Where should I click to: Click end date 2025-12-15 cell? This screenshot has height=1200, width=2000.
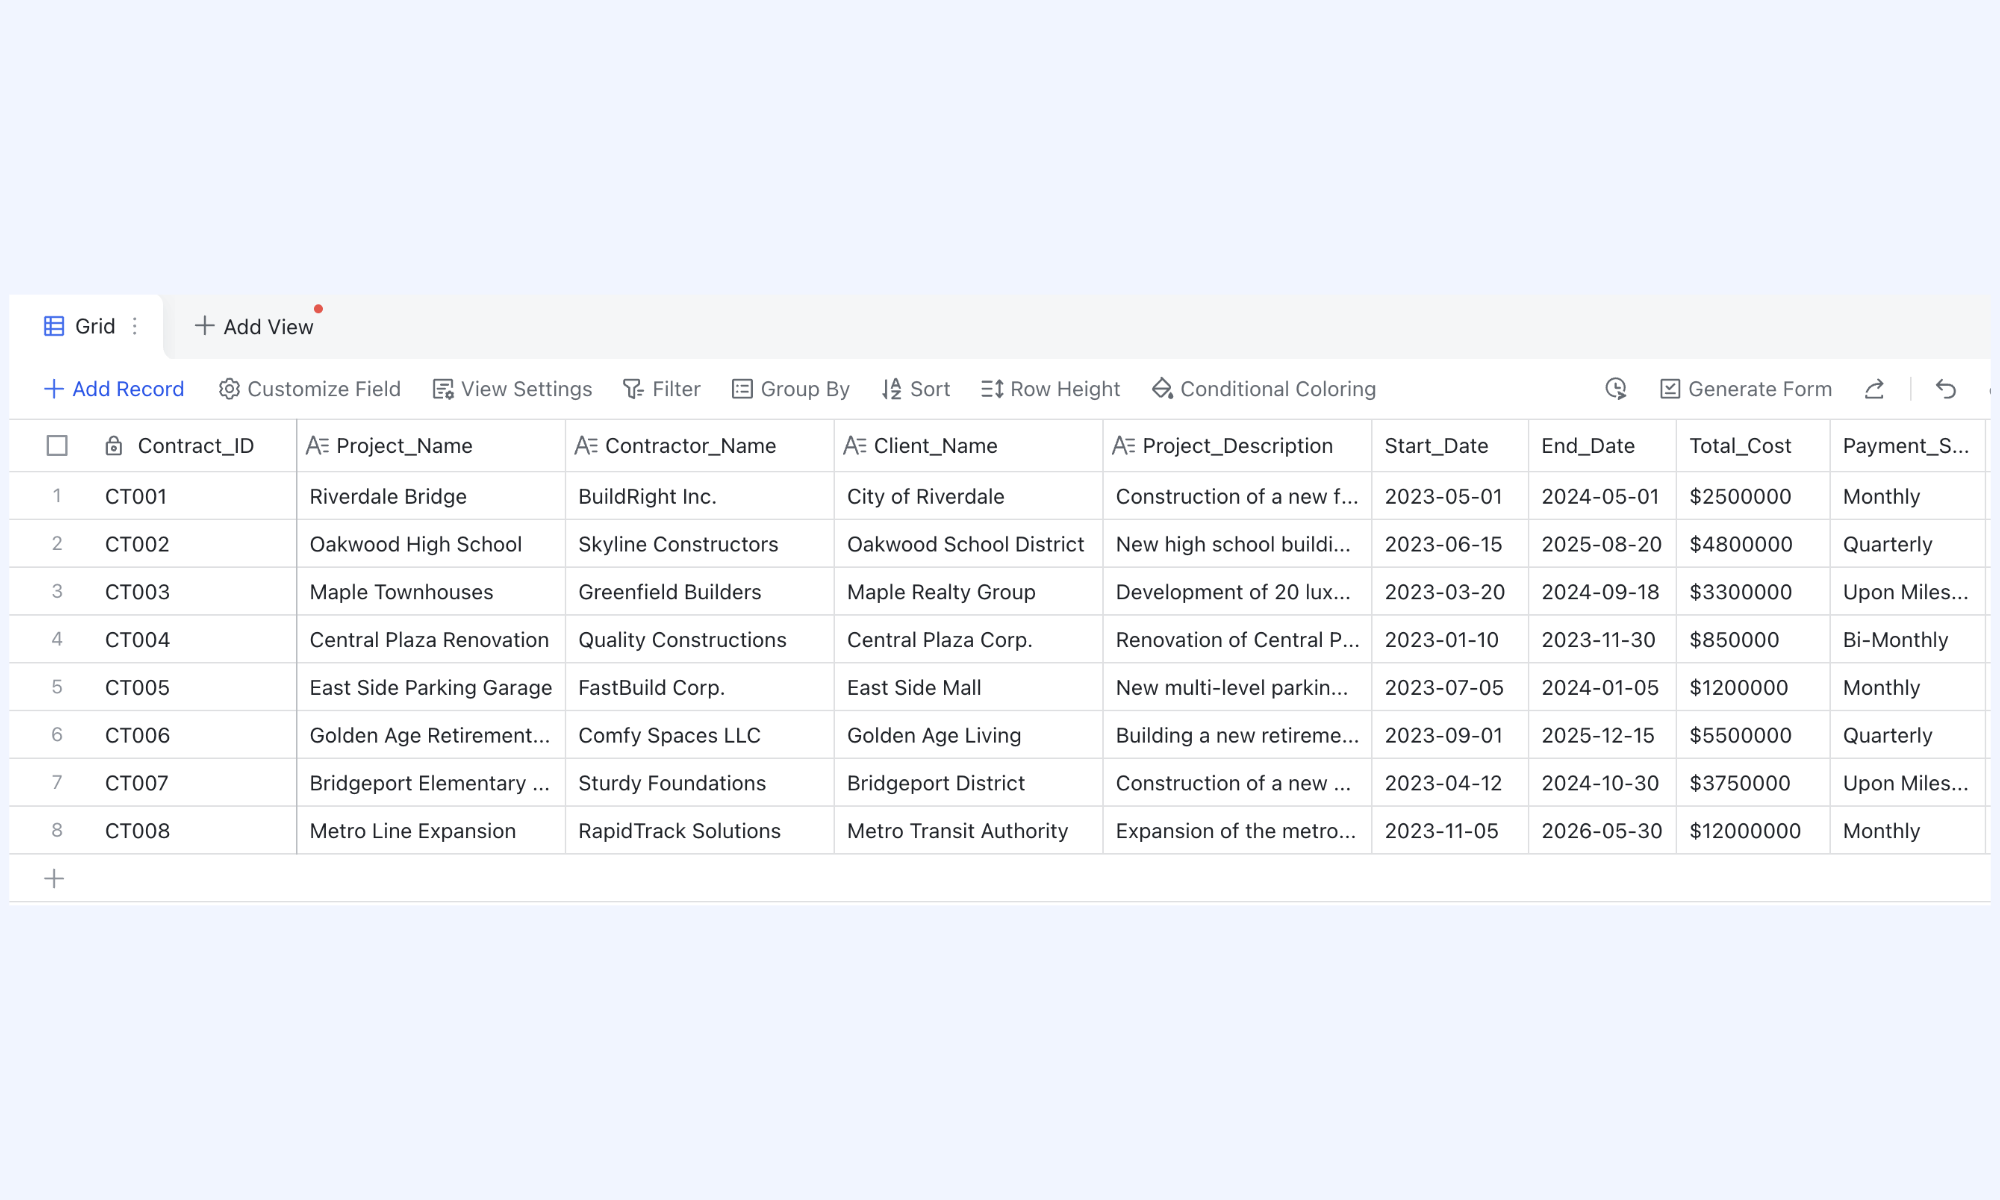(x=1602, y=735)
